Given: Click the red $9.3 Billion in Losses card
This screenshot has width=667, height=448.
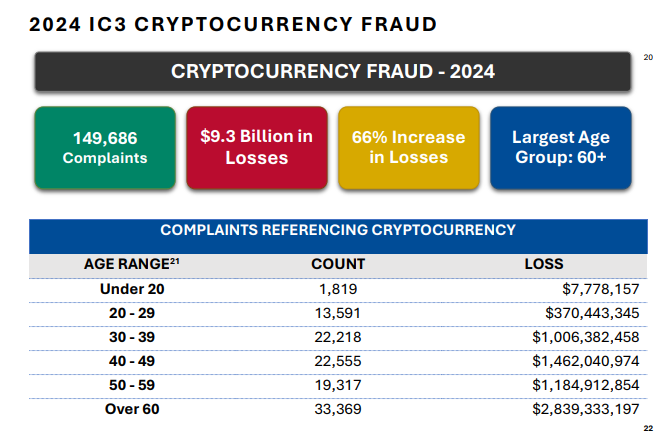Looking at the screenshot, I should pyautogui.click(x=256, y=147).
